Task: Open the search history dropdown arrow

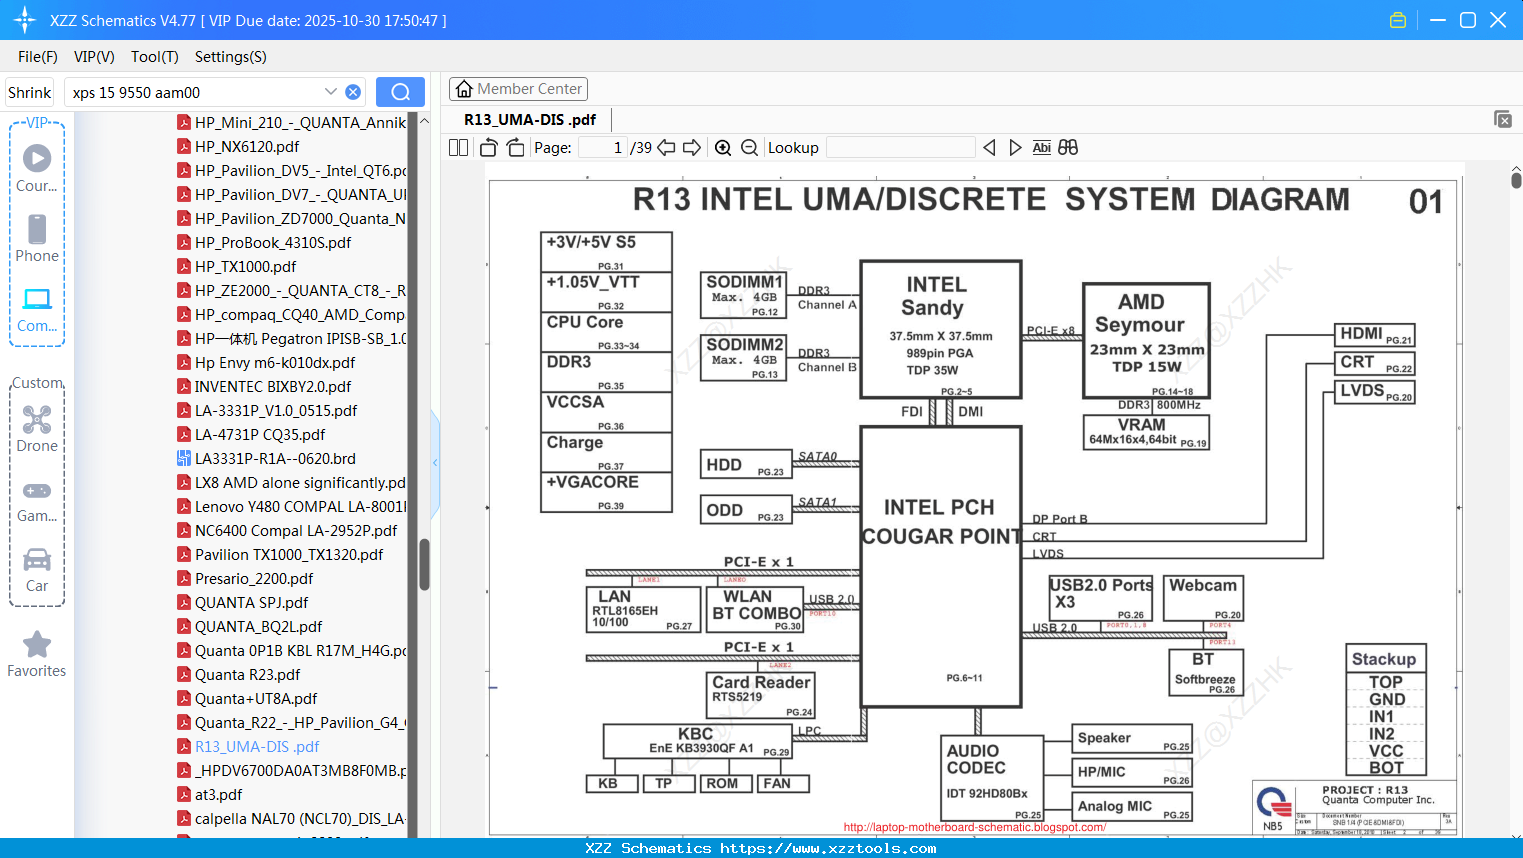Action: (331, 92)
